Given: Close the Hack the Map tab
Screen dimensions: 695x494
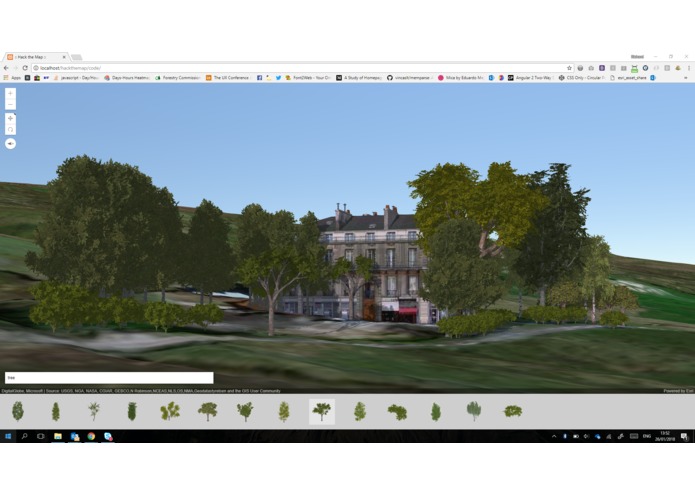Looking at the screenshot, I should (64, 57).
